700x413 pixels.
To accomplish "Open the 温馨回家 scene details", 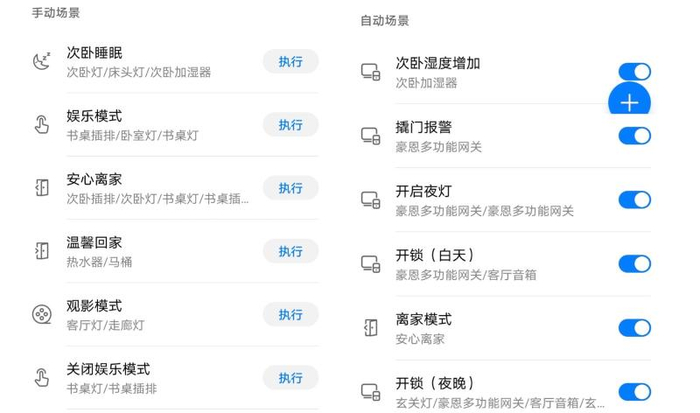I will [150, 251].
